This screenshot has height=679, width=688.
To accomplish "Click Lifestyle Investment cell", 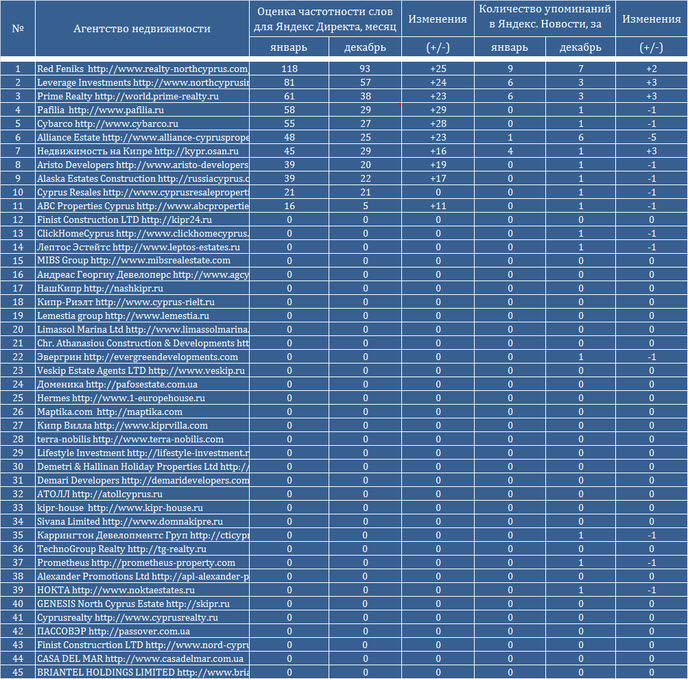I will coord(142,453).
